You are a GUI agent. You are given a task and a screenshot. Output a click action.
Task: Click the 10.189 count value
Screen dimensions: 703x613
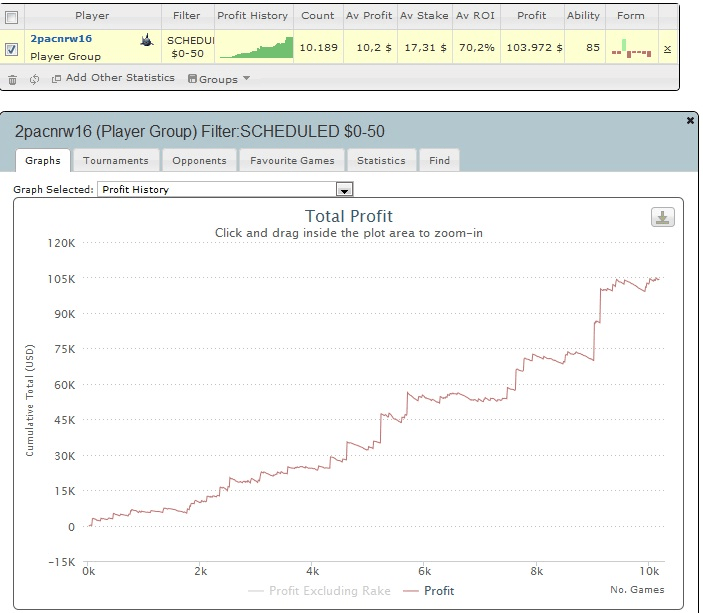pos(318,48)
